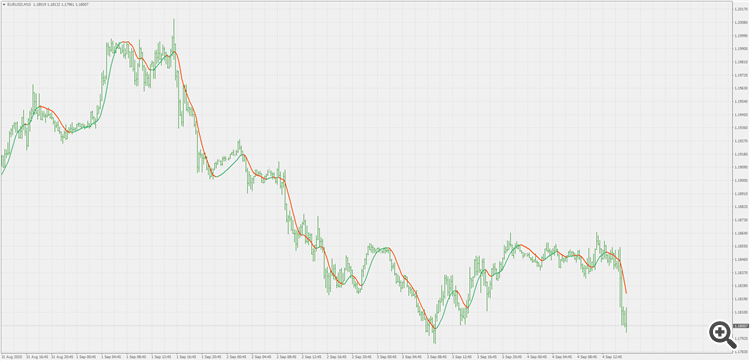
Task: Click the 2 Sep 00:45 time label
Action: coord(237,357)
